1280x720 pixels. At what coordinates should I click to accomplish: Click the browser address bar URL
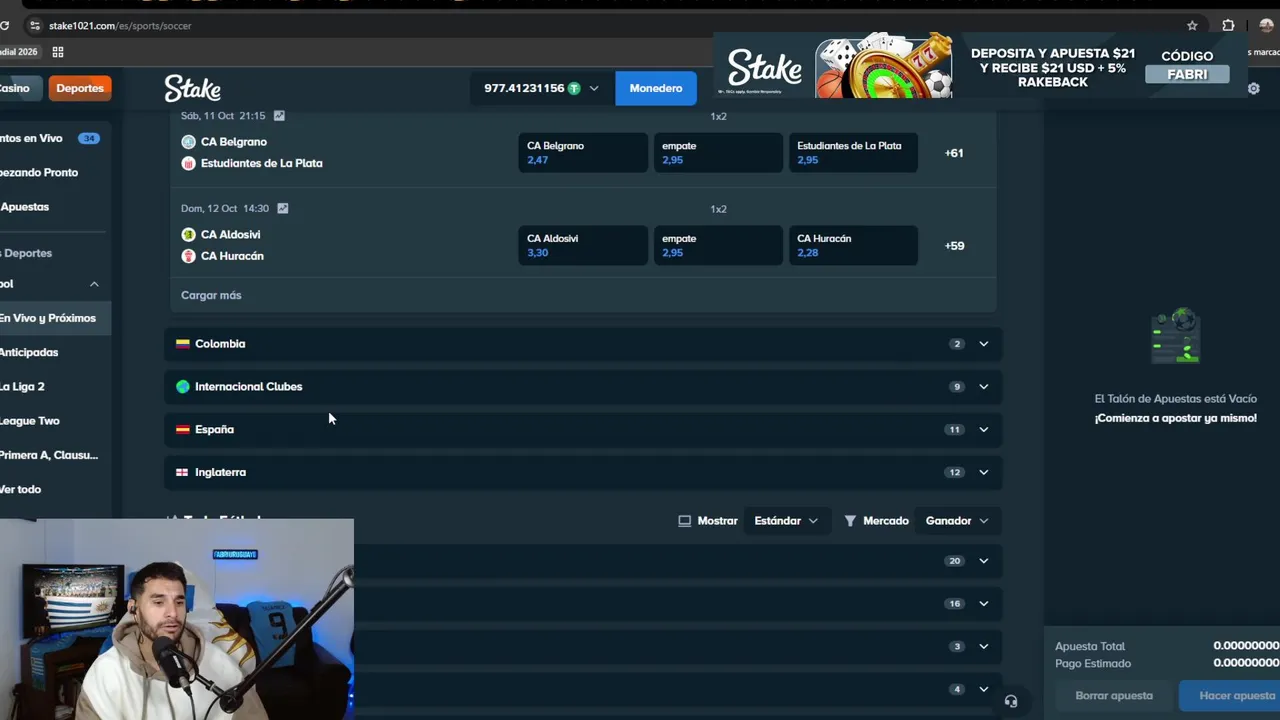pyautogui.click(x=120, y=25)
